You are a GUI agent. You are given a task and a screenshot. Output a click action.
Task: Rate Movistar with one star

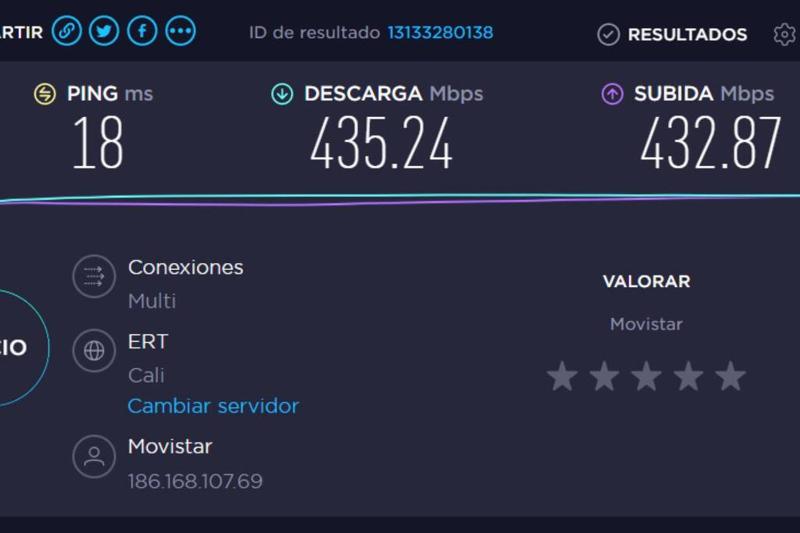562,376
